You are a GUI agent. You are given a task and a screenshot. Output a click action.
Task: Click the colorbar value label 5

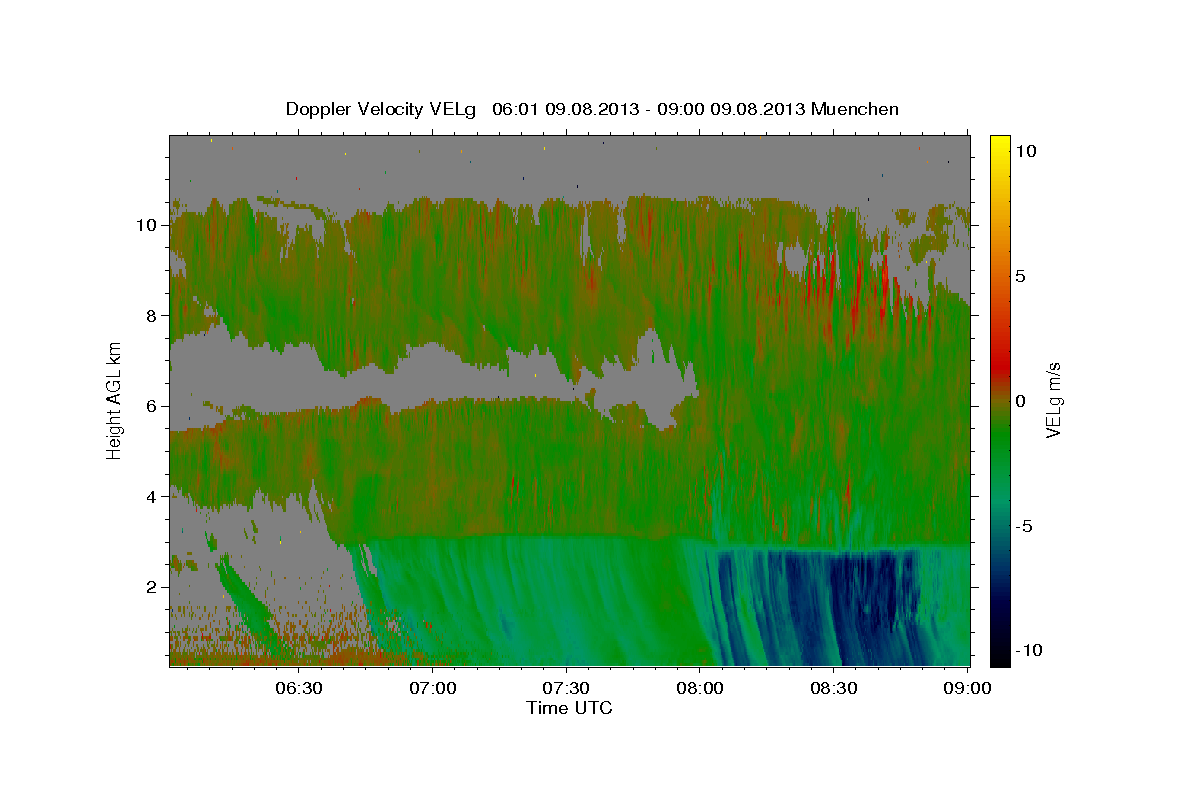[1022, 276]
